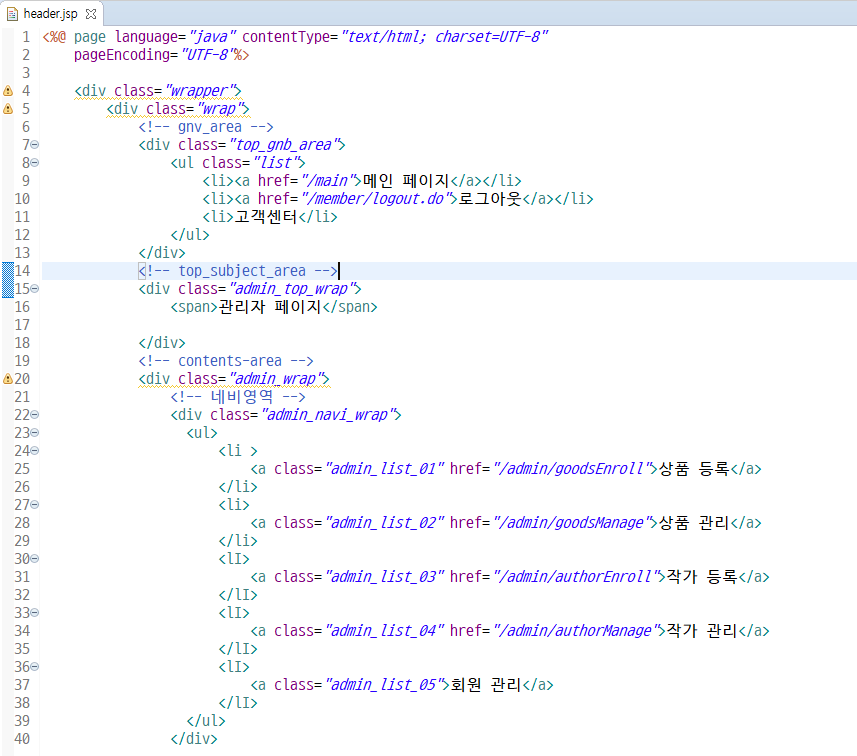Image resolution: width=857 pixels, height=756 pixels.
Task: Click line number 14 in the gutter
Action: tap(22, 271)
